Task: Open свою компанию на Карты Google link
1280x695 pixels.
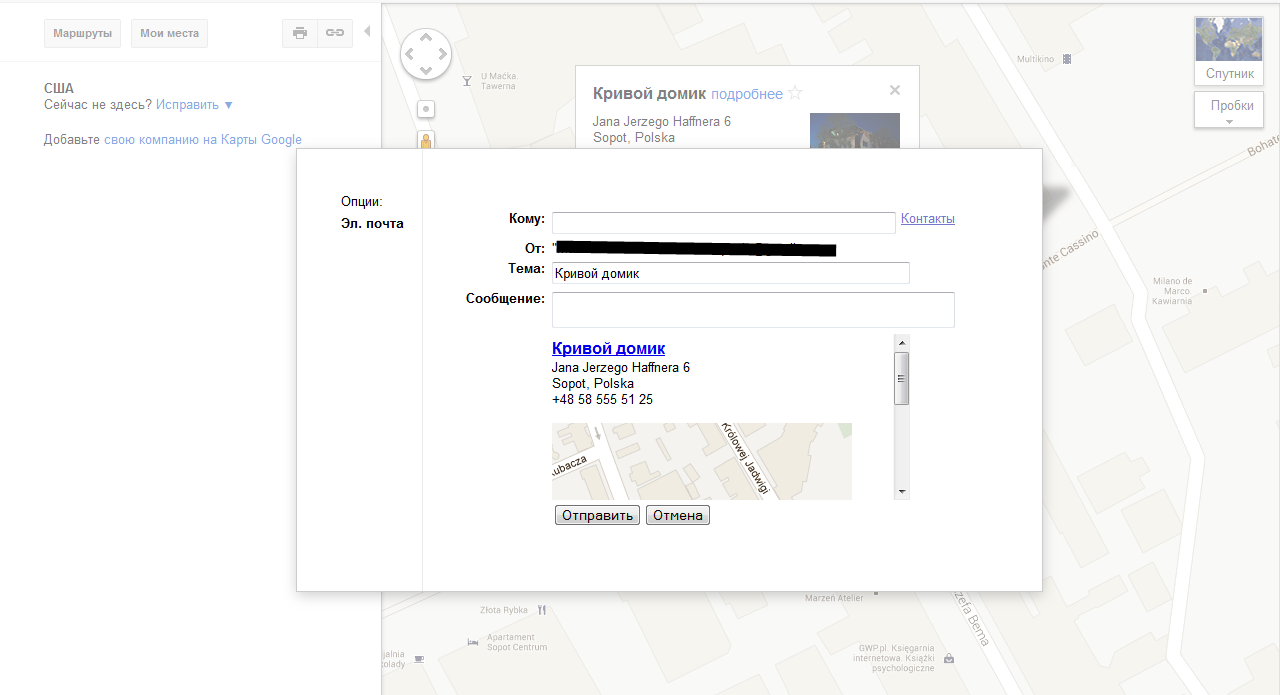Action: tap(202, 140)
